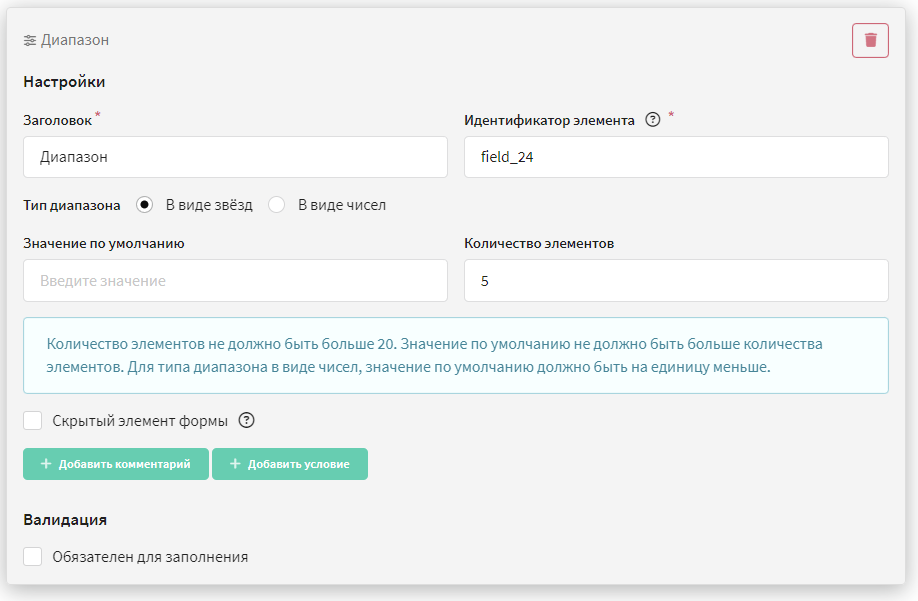Viewport: 918px width, 601px height.
Task: Check Обязателен для заполнения
Action: (x=33, y=557)
